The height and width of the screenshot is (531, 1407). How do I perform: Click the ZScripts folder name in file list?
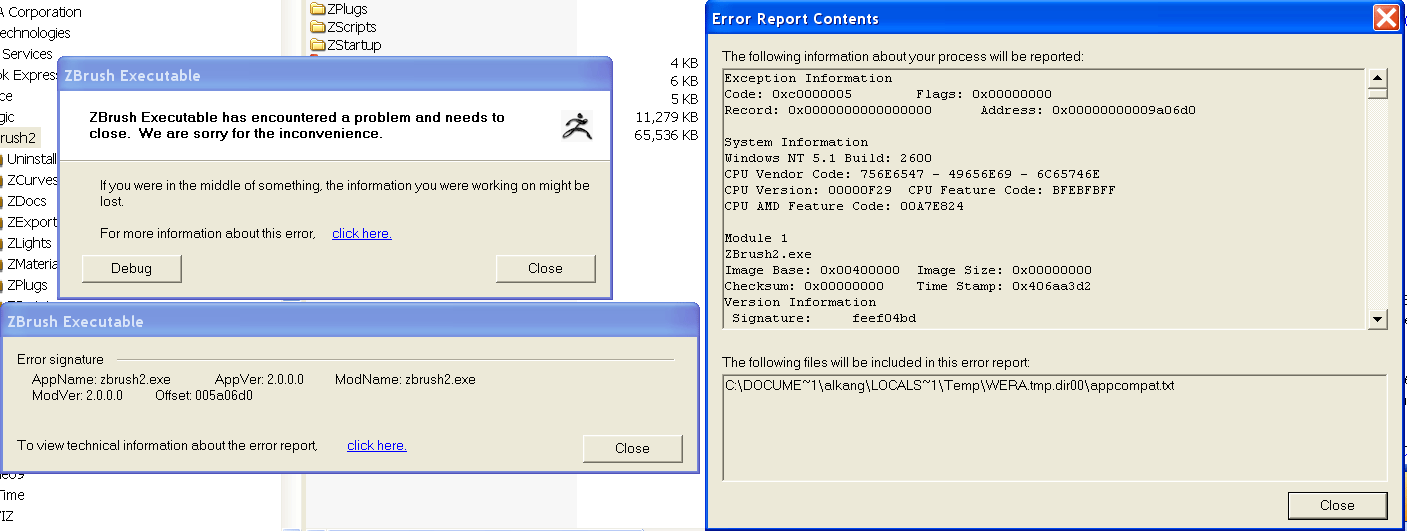click(354, 27)
